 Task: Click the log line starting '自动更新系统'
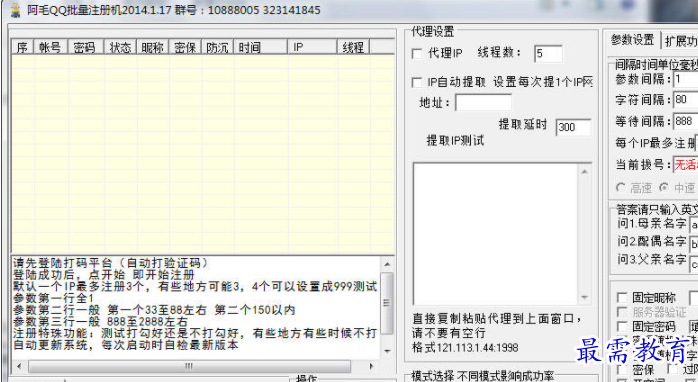pyautogui.click(x=126, y=345)
